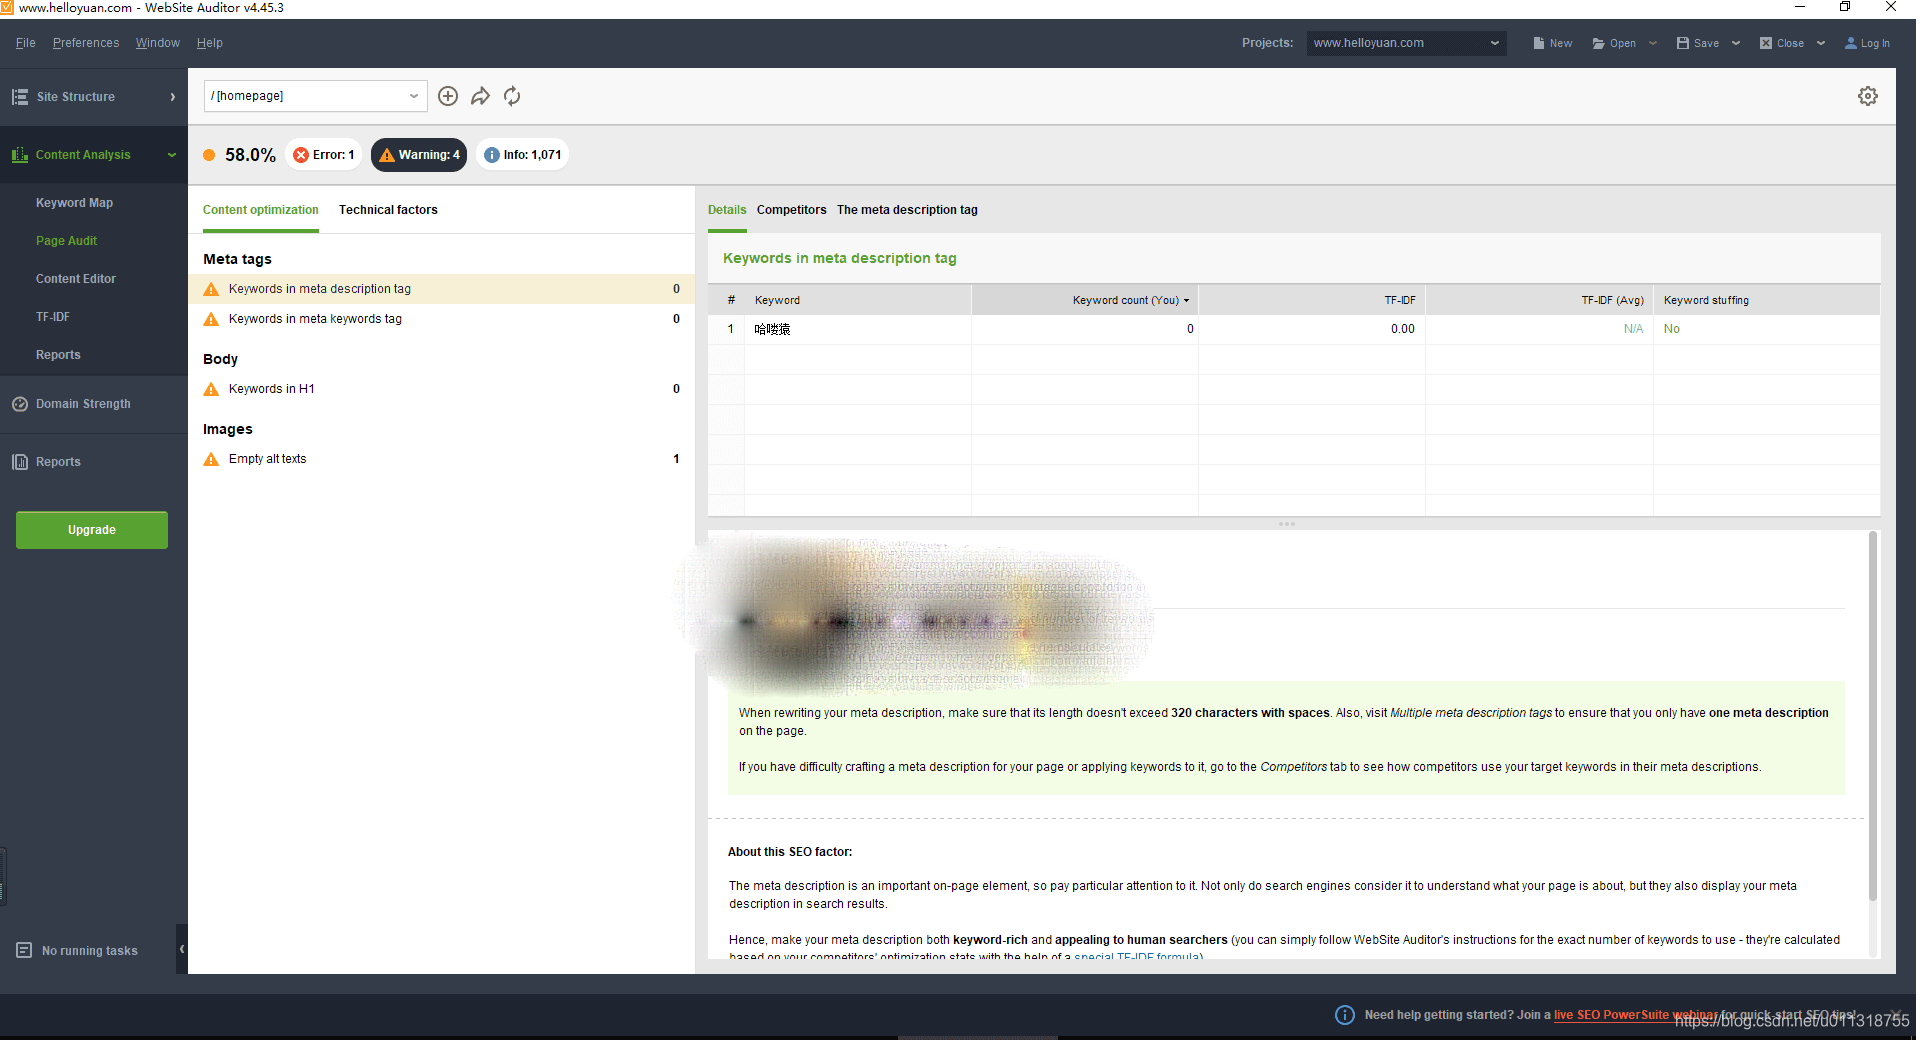The width and height of the screenshot is (1920, 1040).
Task: Click the Open folder icon
Action: click(x=1599, y=43)
